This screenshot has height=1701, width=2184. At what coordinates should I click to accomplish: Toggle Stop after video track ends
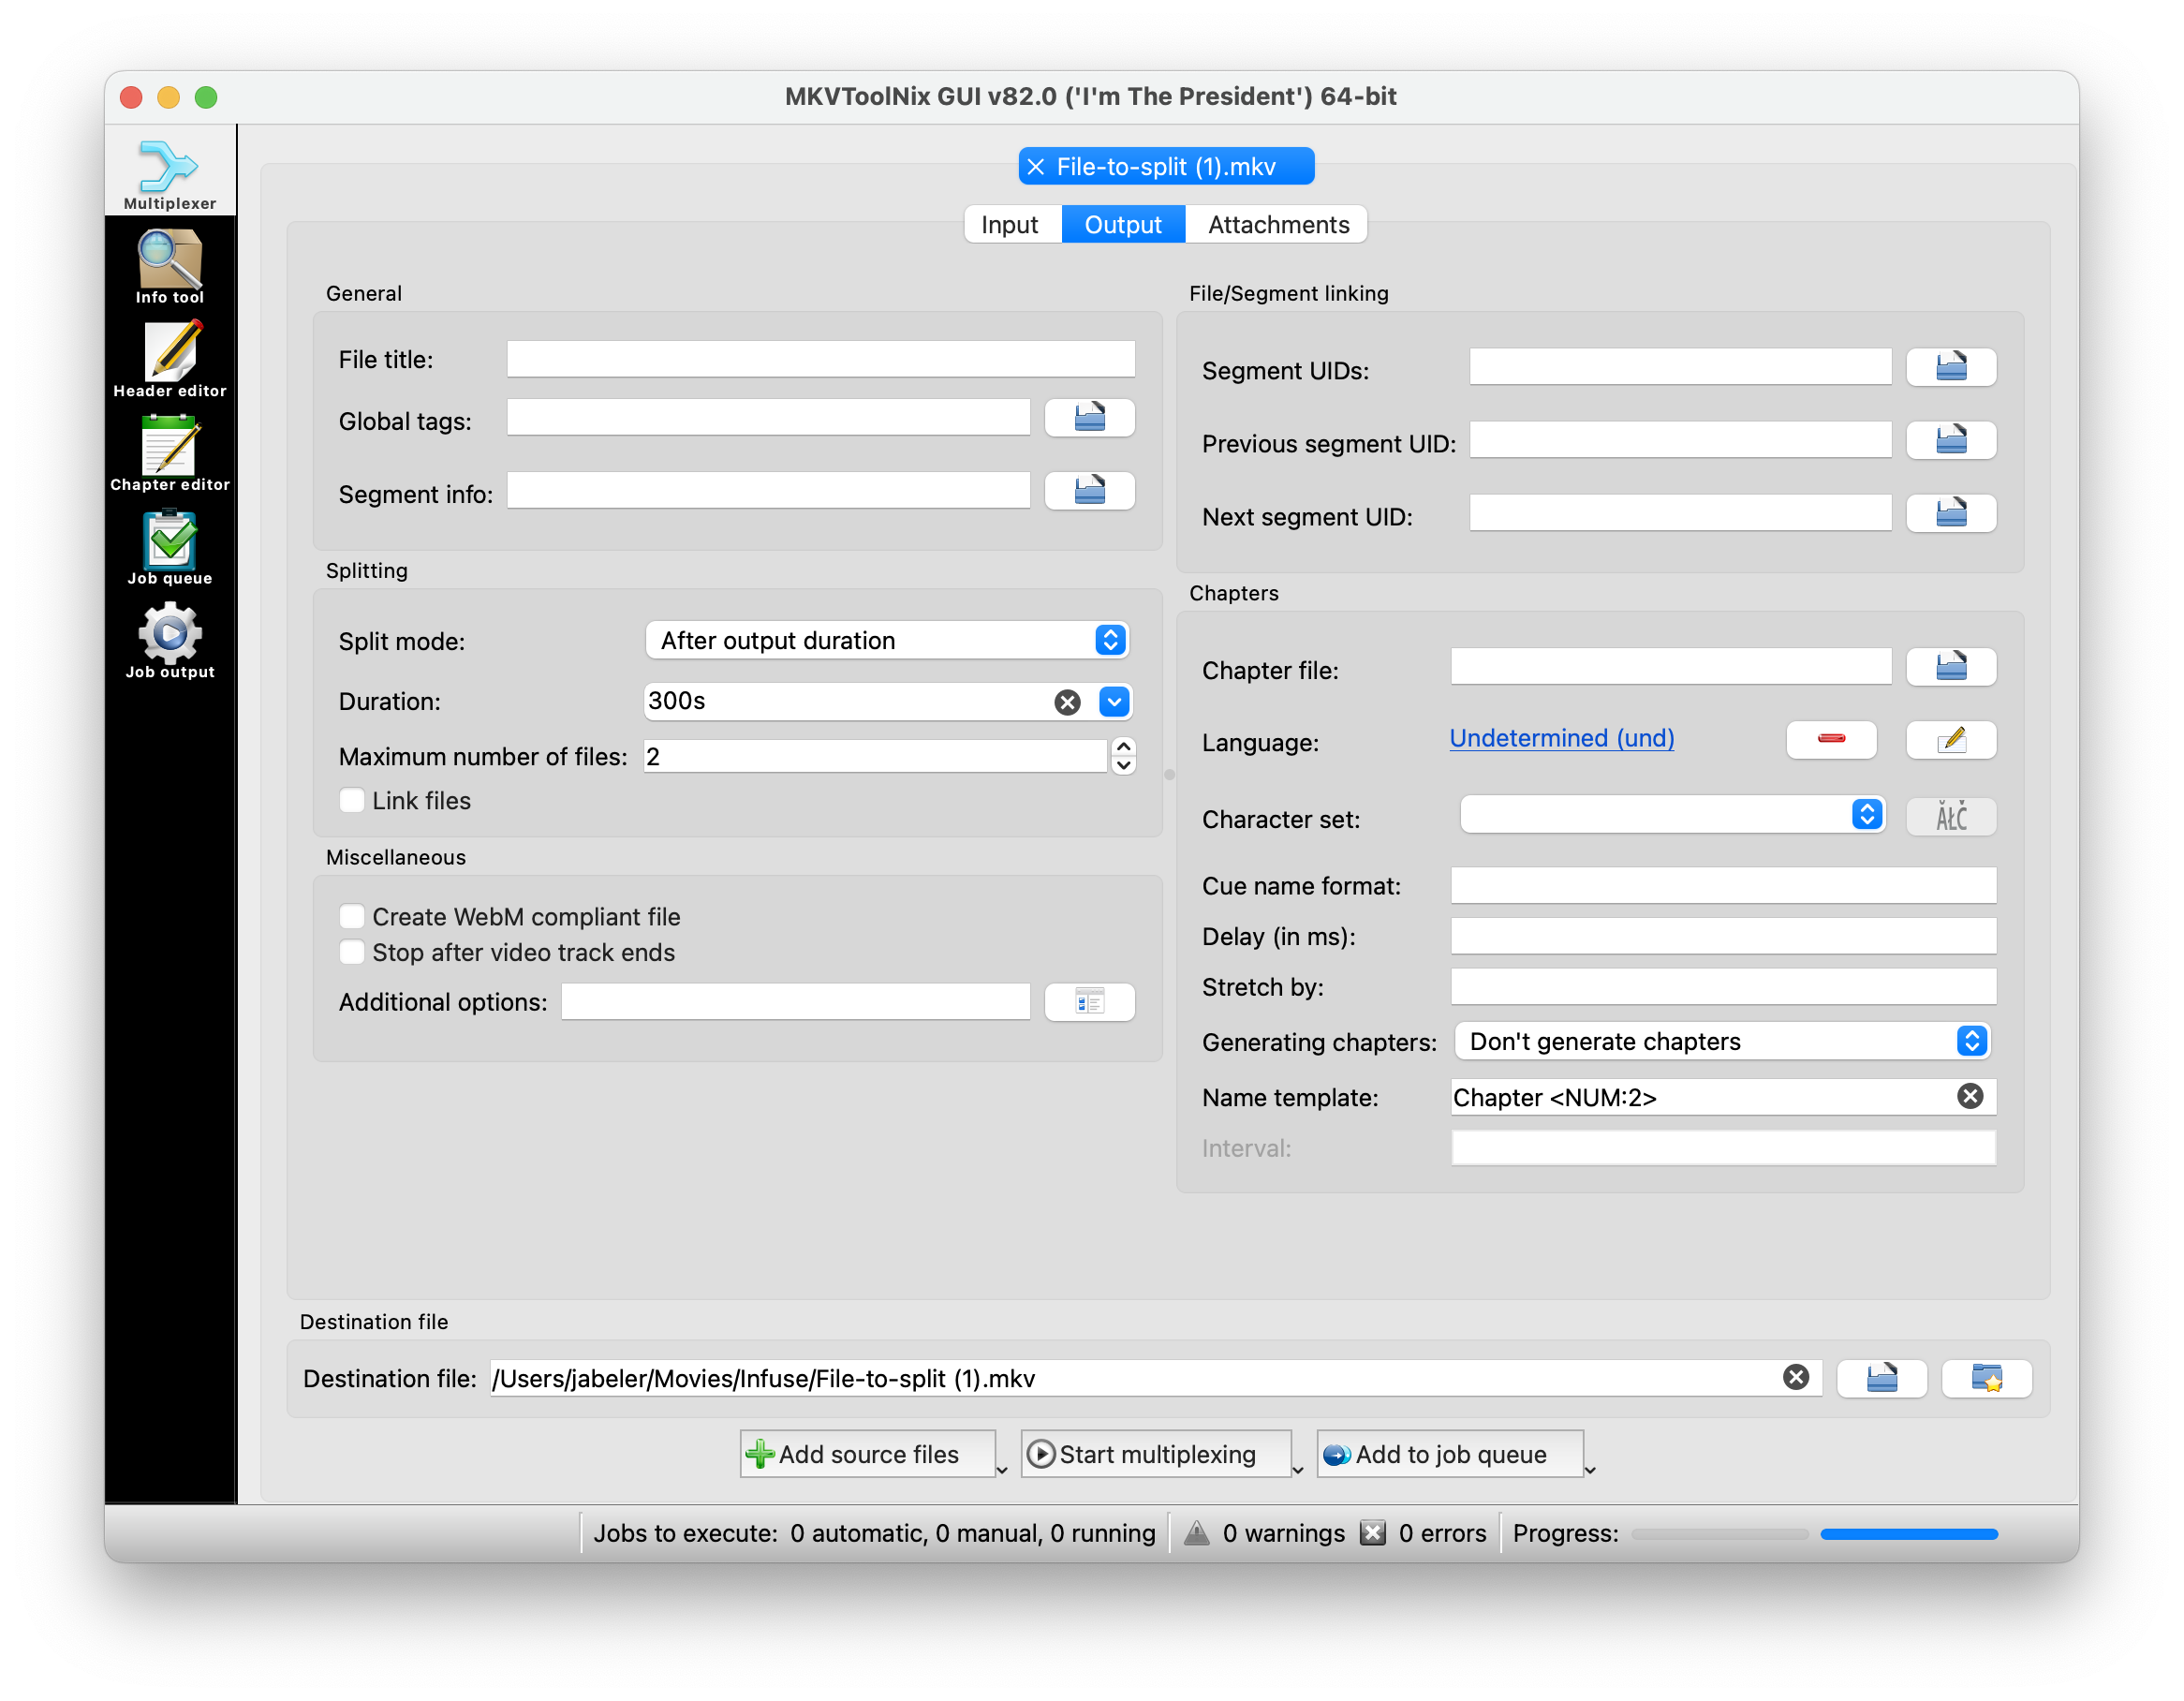(x=351, y=954)
